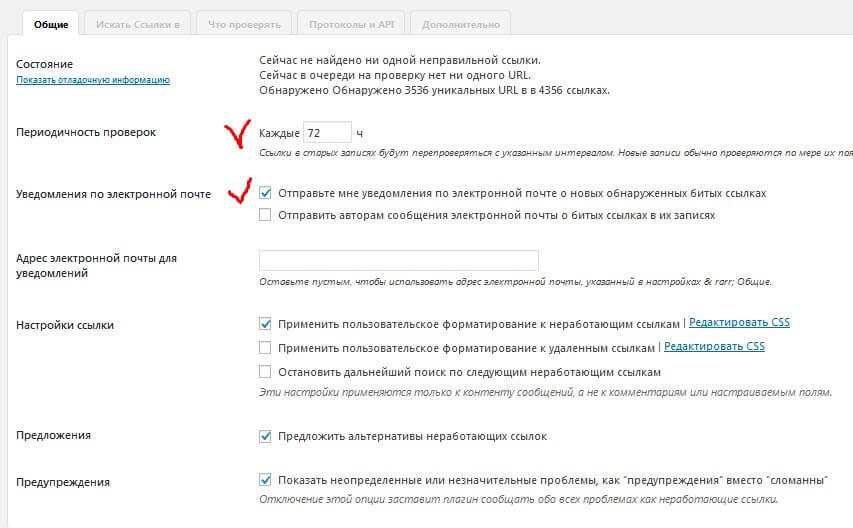Click the Показать отладочную информацию link
Viewport: 853px width, 528px height.
coord(93,80)
